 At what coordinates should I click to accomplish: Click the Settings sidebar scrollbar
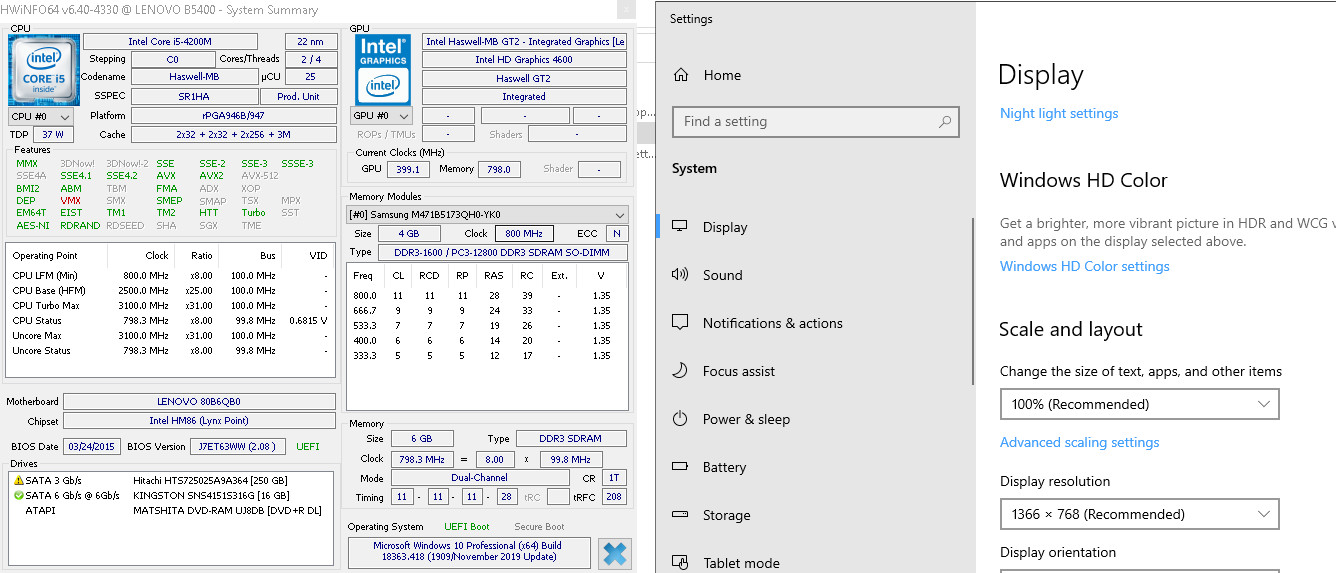pyautogui.click(x=973, y=302)
